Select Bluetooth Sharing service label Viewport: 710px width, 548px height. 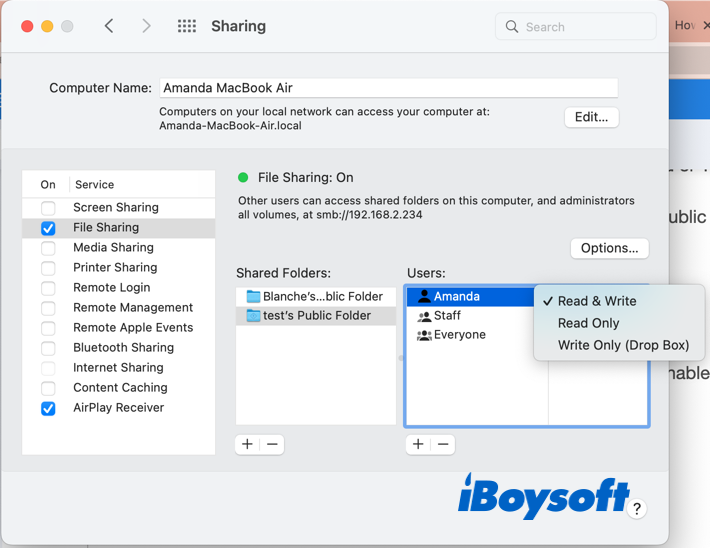[123, 347]
